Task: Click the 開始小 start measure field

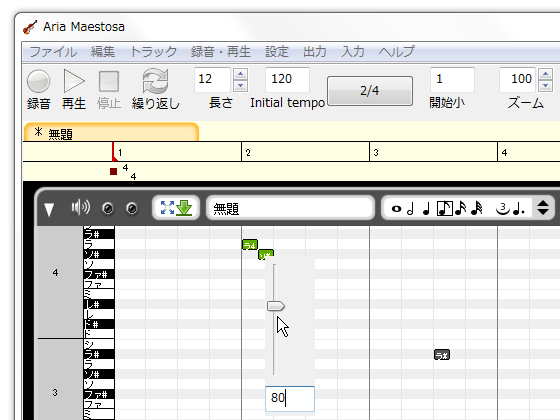Action: pyautogui.click(x=452, y=79)
